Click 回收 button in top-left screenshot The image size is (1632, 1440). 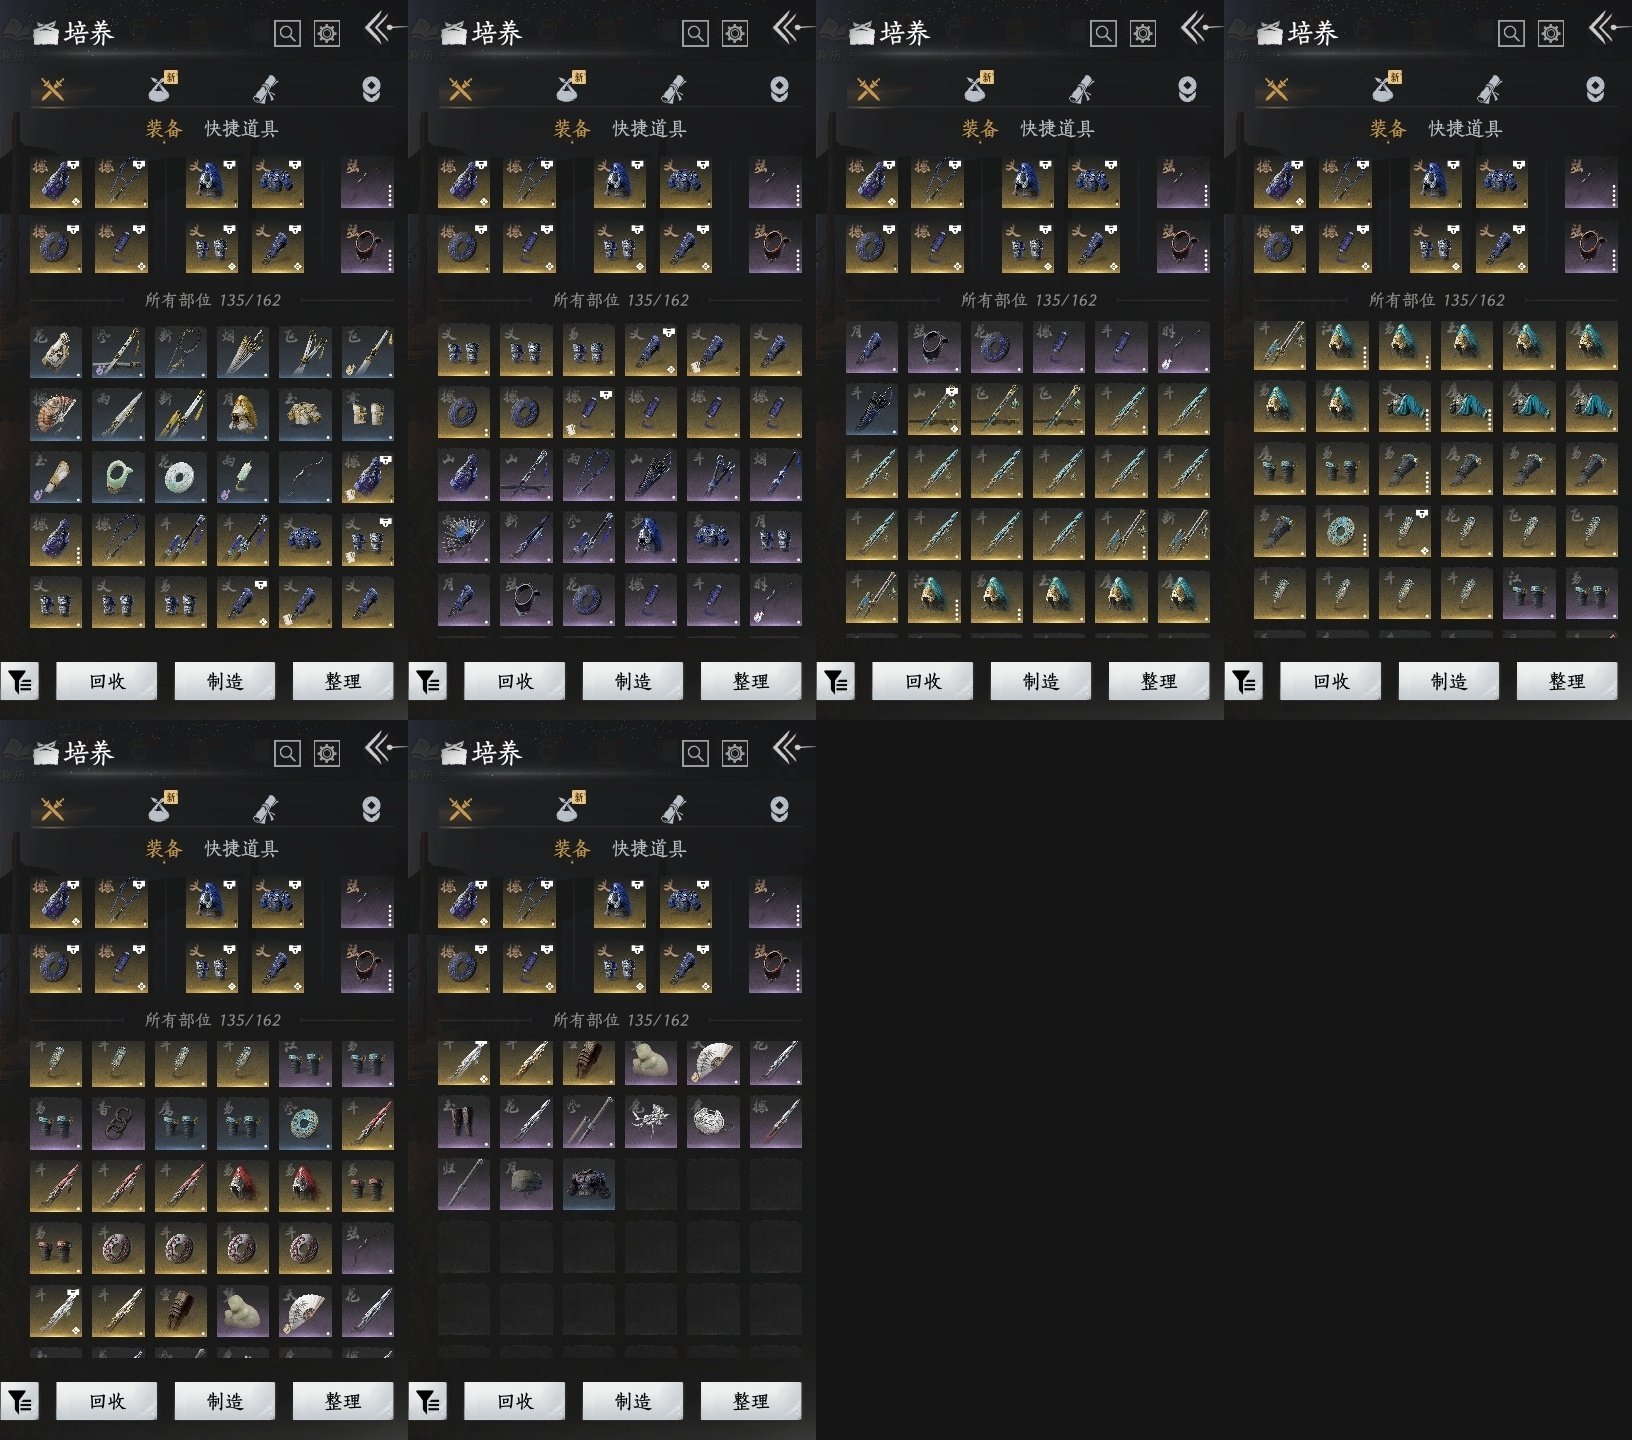(x=107, y=681)
